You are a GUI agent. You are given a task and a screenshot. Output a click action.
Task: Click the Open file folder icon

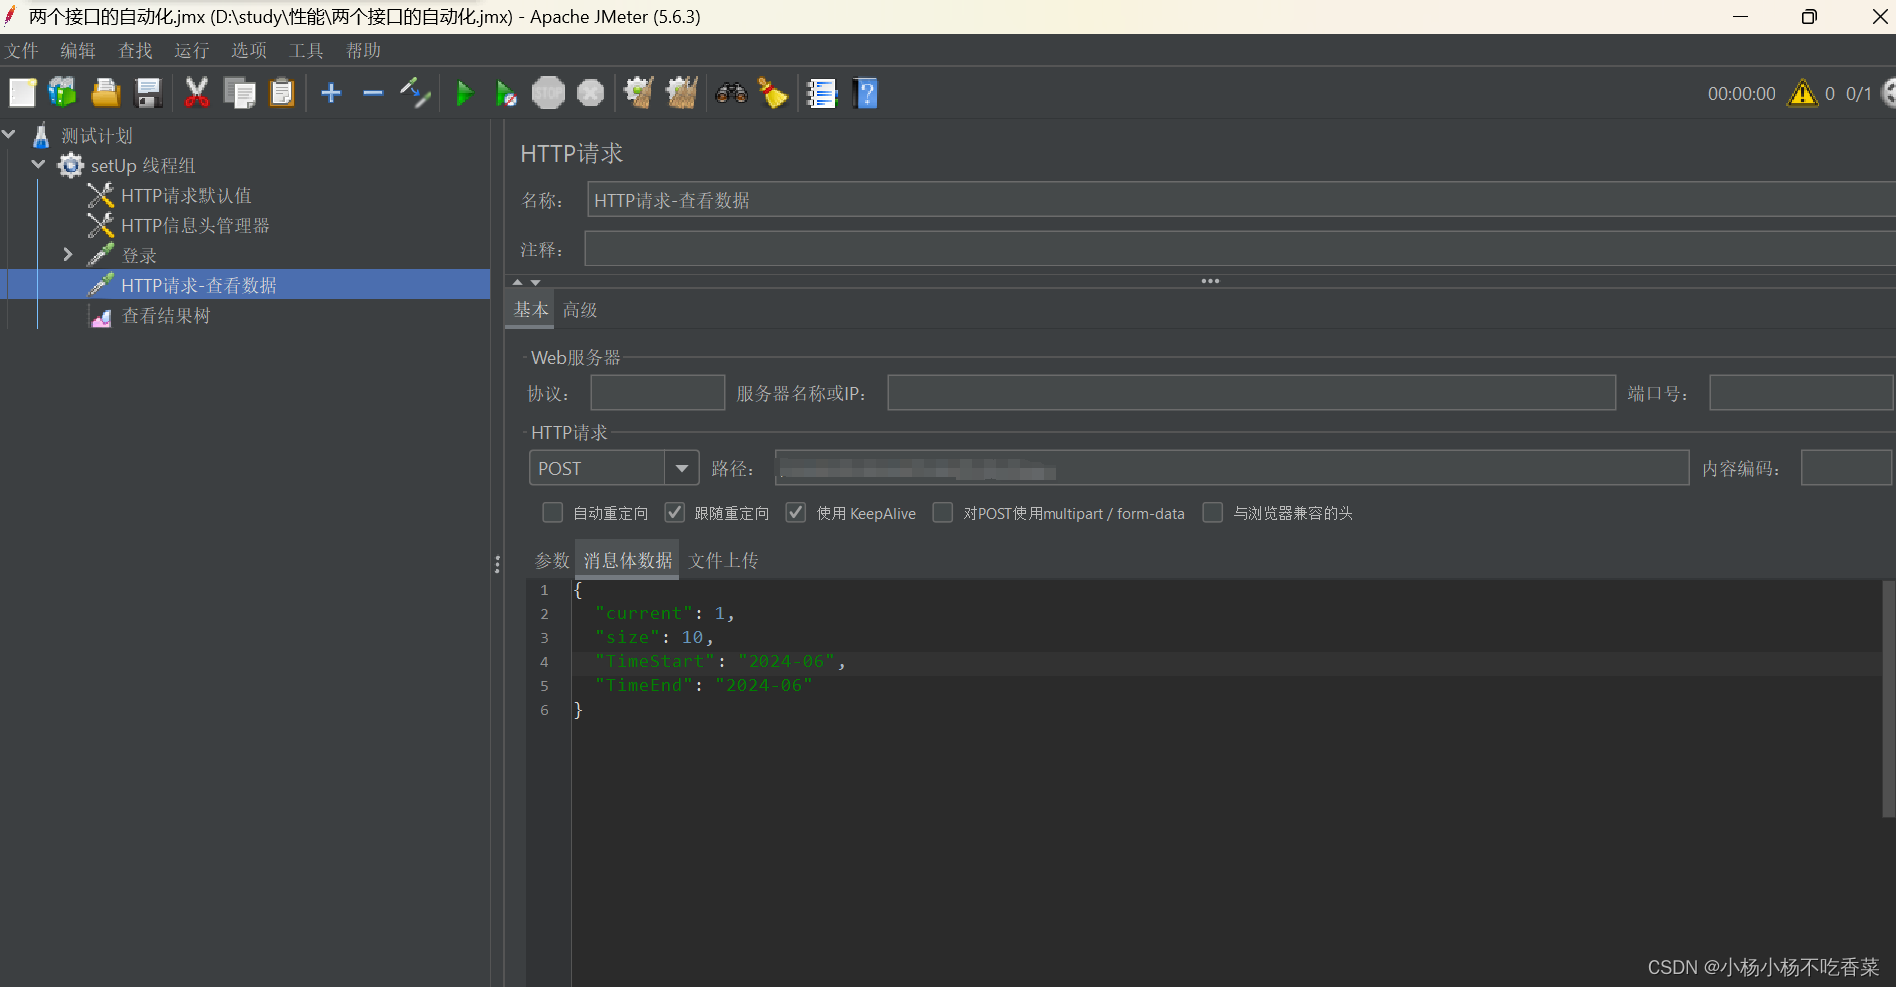click(105, 93)
